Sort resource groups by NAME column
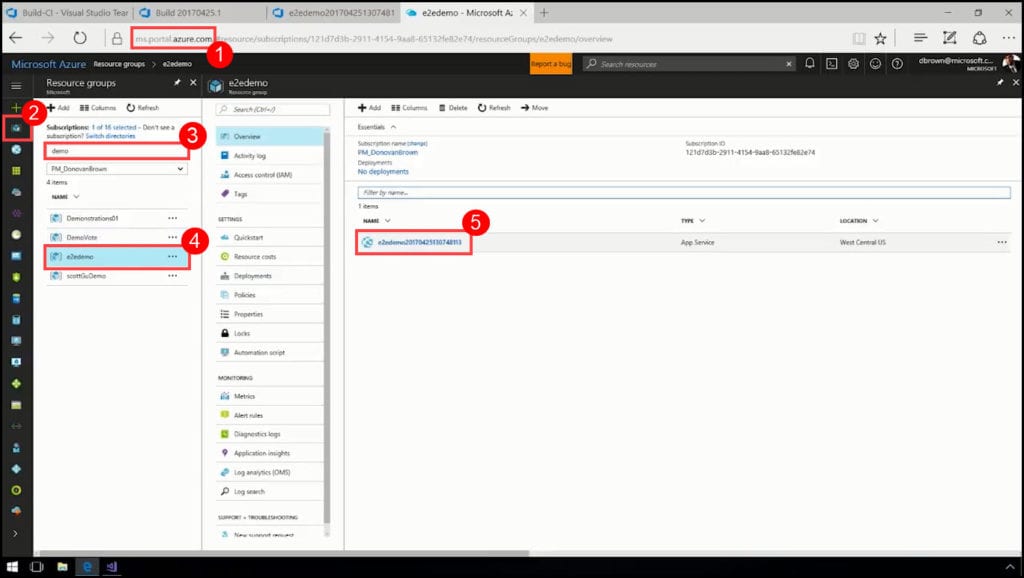Screen dimensions: 1024x578 click(x=65, y=197)
